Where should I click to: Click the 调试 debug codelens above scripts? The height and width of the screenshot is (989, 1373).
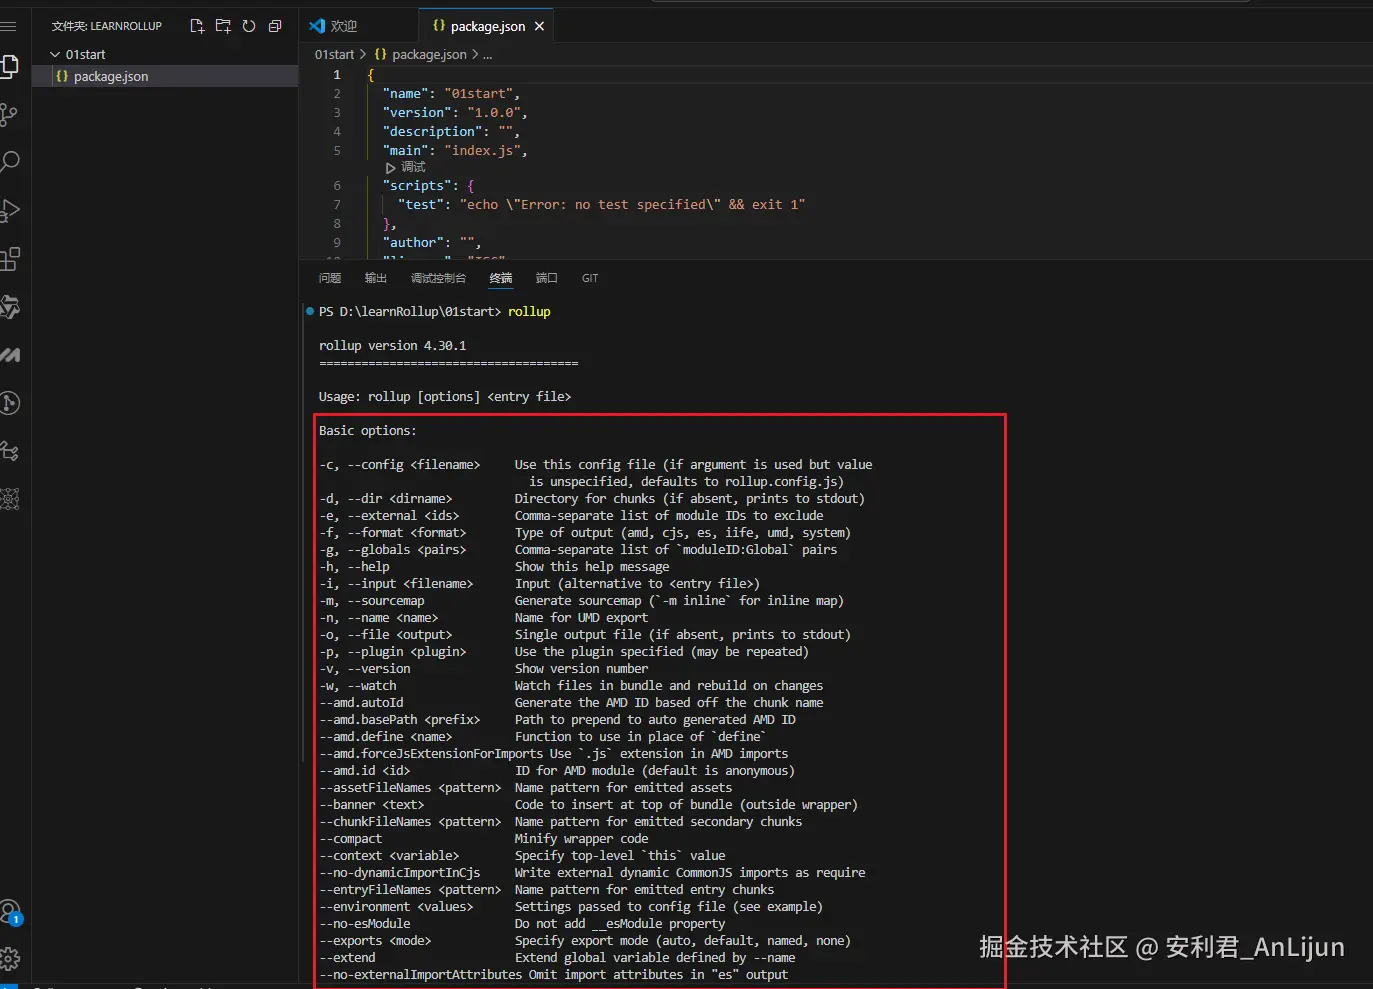coord(406,167)
